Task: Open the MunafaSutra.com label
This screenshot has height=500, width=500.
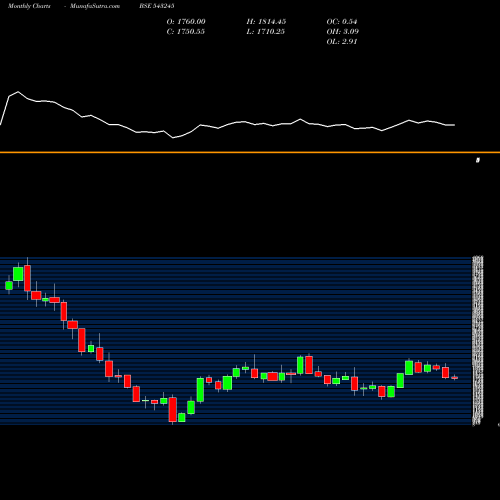Action: click(x=95, y=6)
